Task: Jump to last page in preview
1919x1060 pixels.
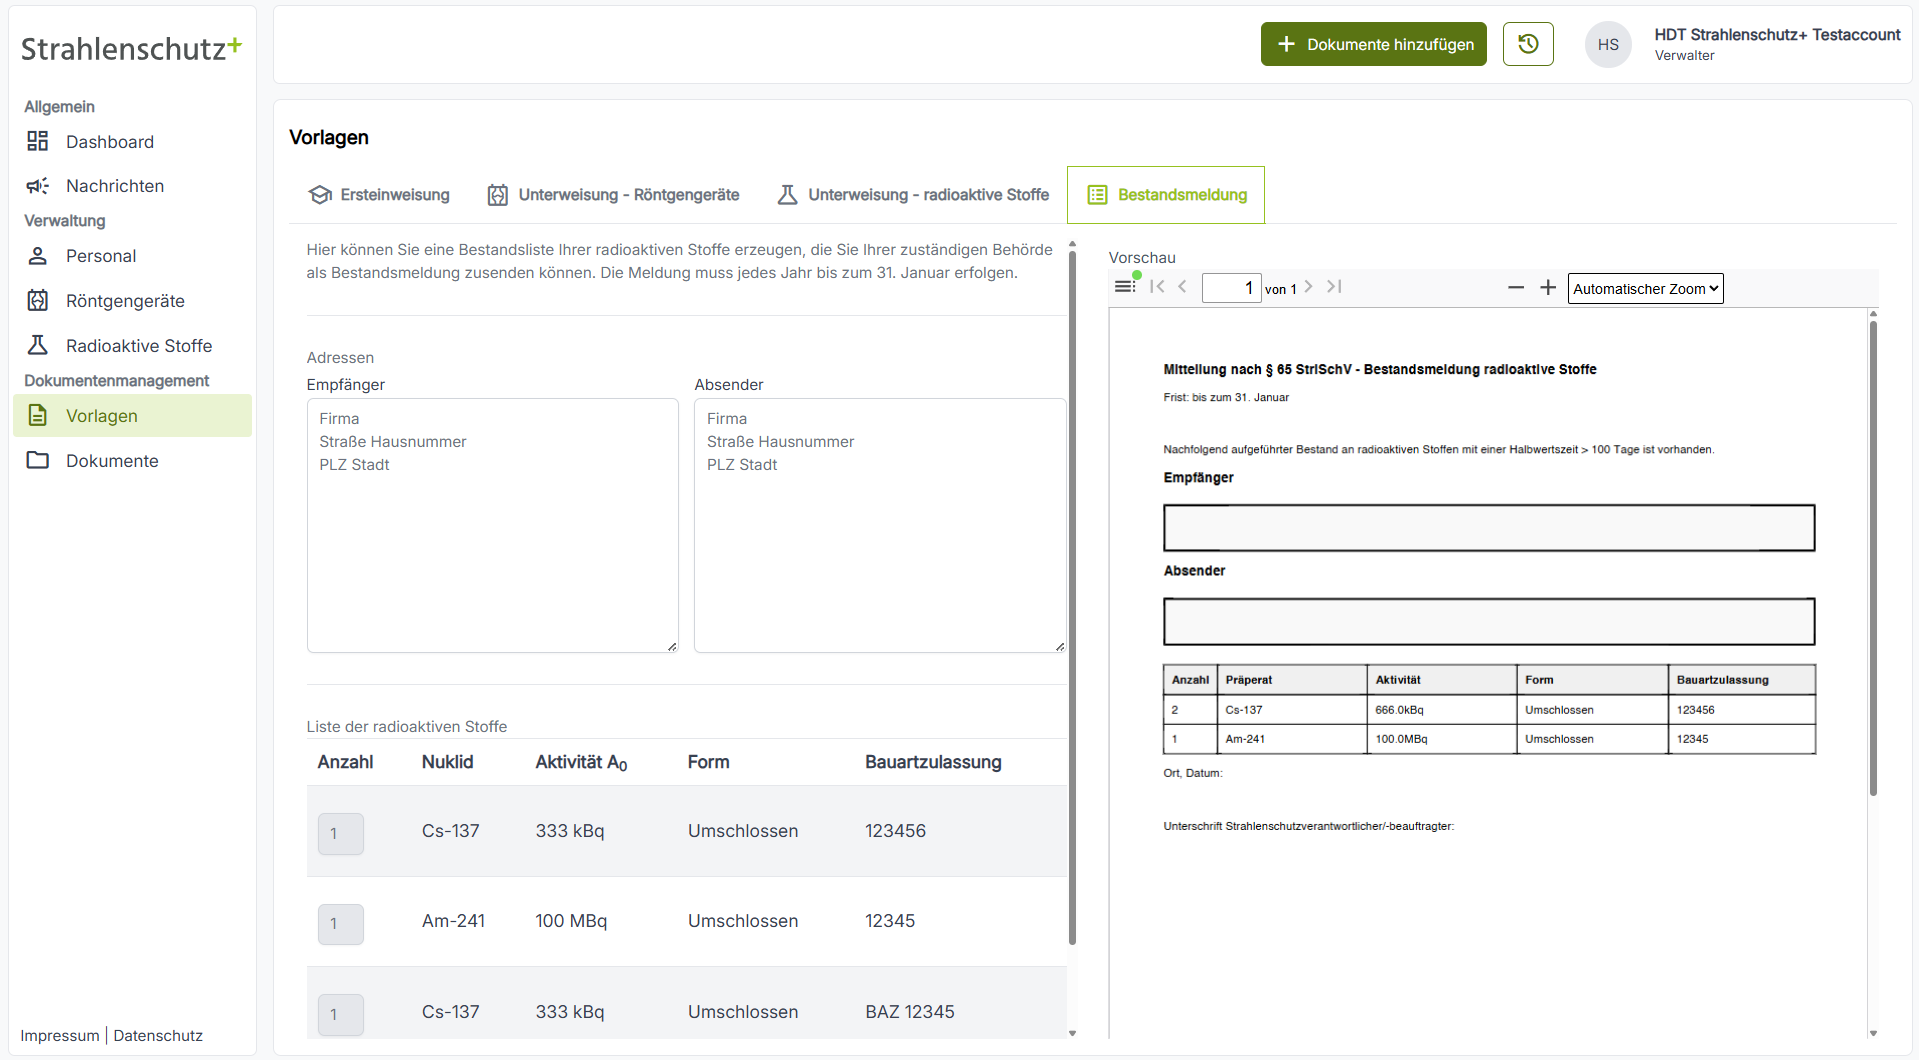Action: [x=1334, y=287]
